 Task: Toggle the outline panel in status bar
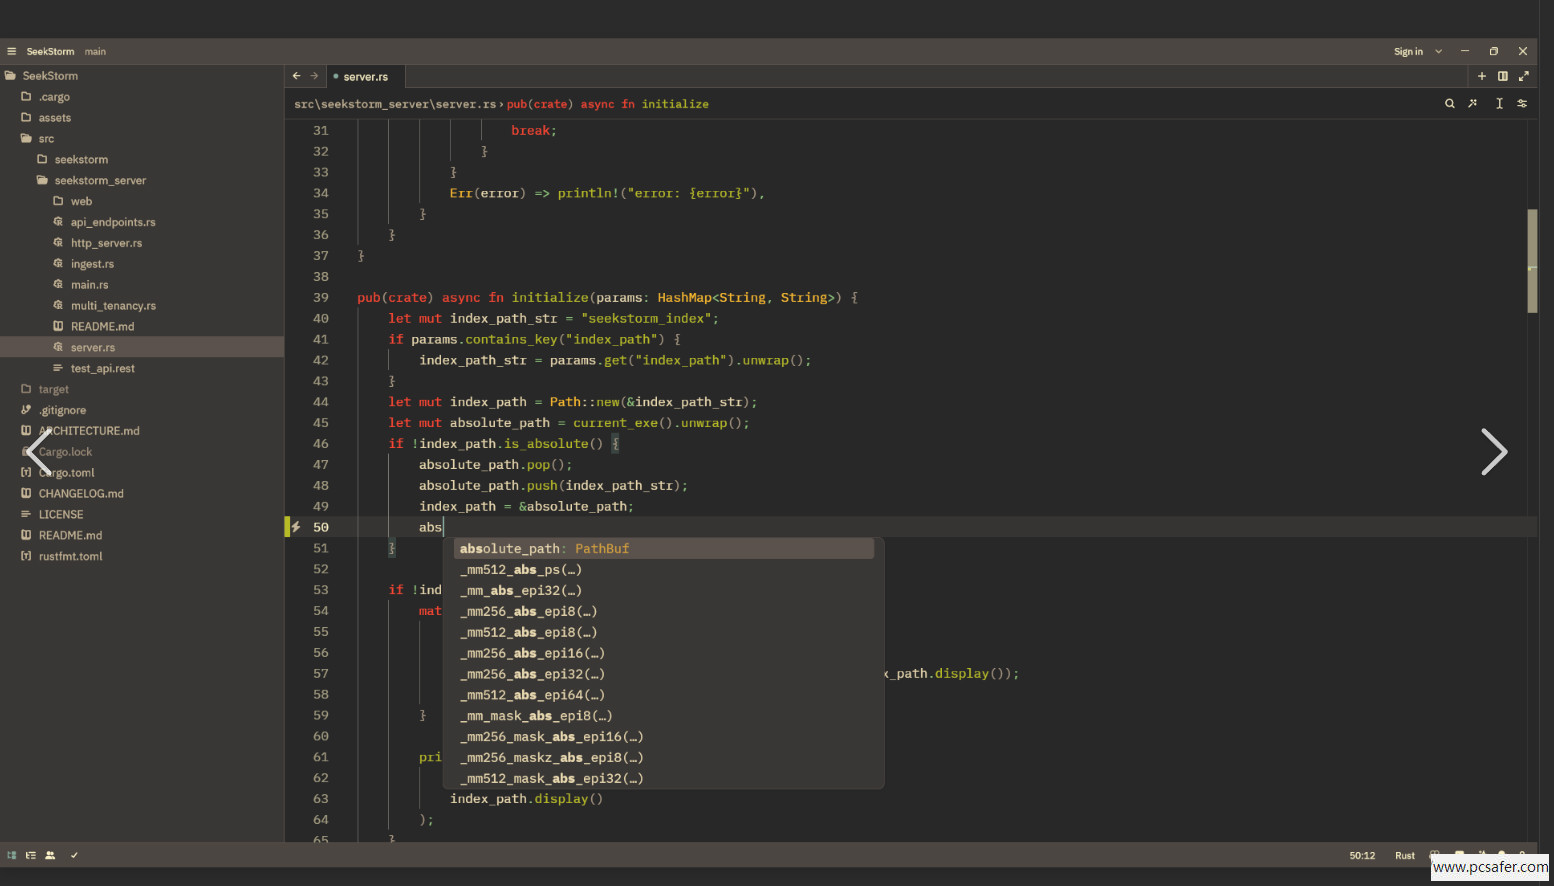coord(31,855)
